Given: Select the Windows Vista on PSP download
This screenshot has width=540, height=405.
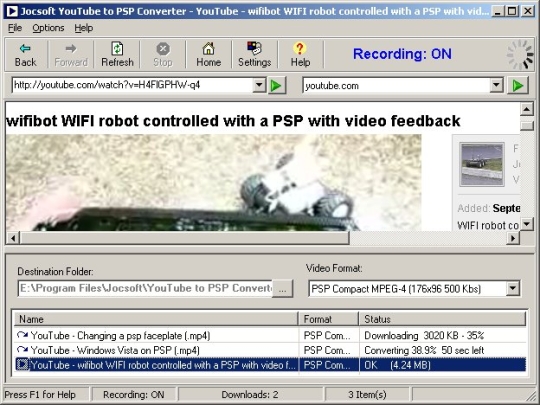Looking at the screenshot, I should (x=270, y=350).
